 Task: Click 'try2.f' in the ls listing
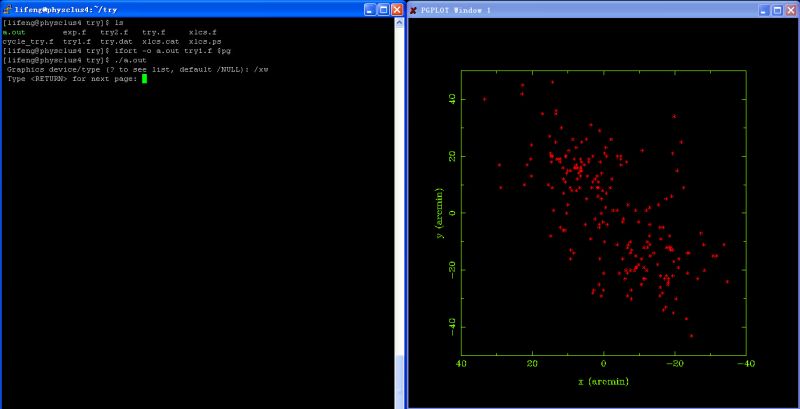[x=114, y=33]
